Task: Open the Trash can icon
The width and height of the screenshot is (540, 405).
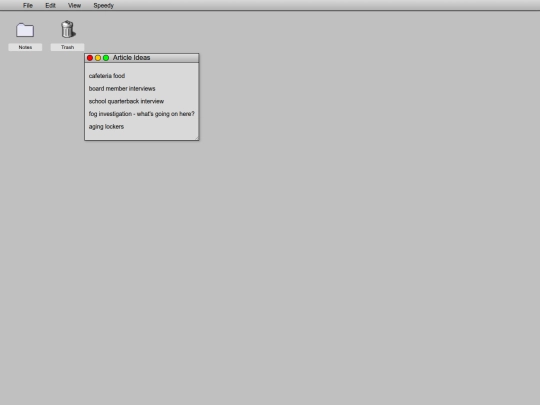Action: click(x=68, y=29)
